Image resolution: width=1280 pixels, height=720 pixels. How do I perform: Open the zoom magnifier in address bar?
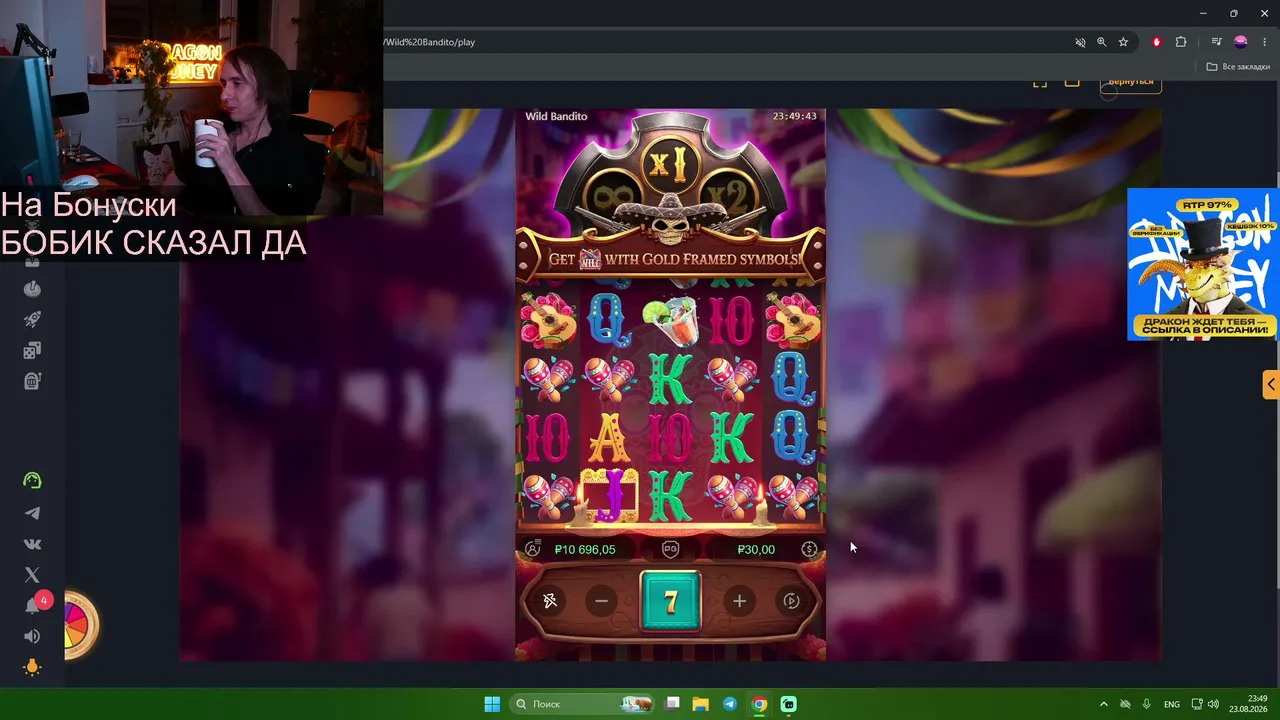click(1102, 42)
